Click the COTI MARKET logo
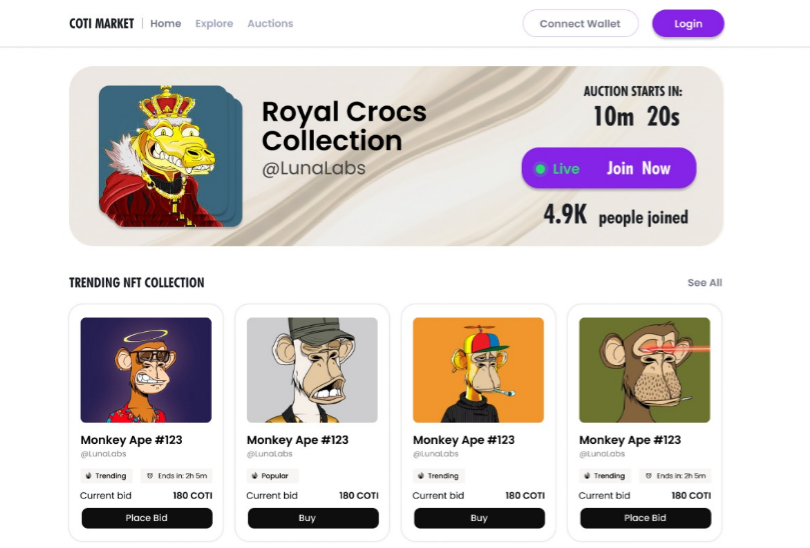Image resolution: width=810 pixels, height=548 pixels. point(101,24)
